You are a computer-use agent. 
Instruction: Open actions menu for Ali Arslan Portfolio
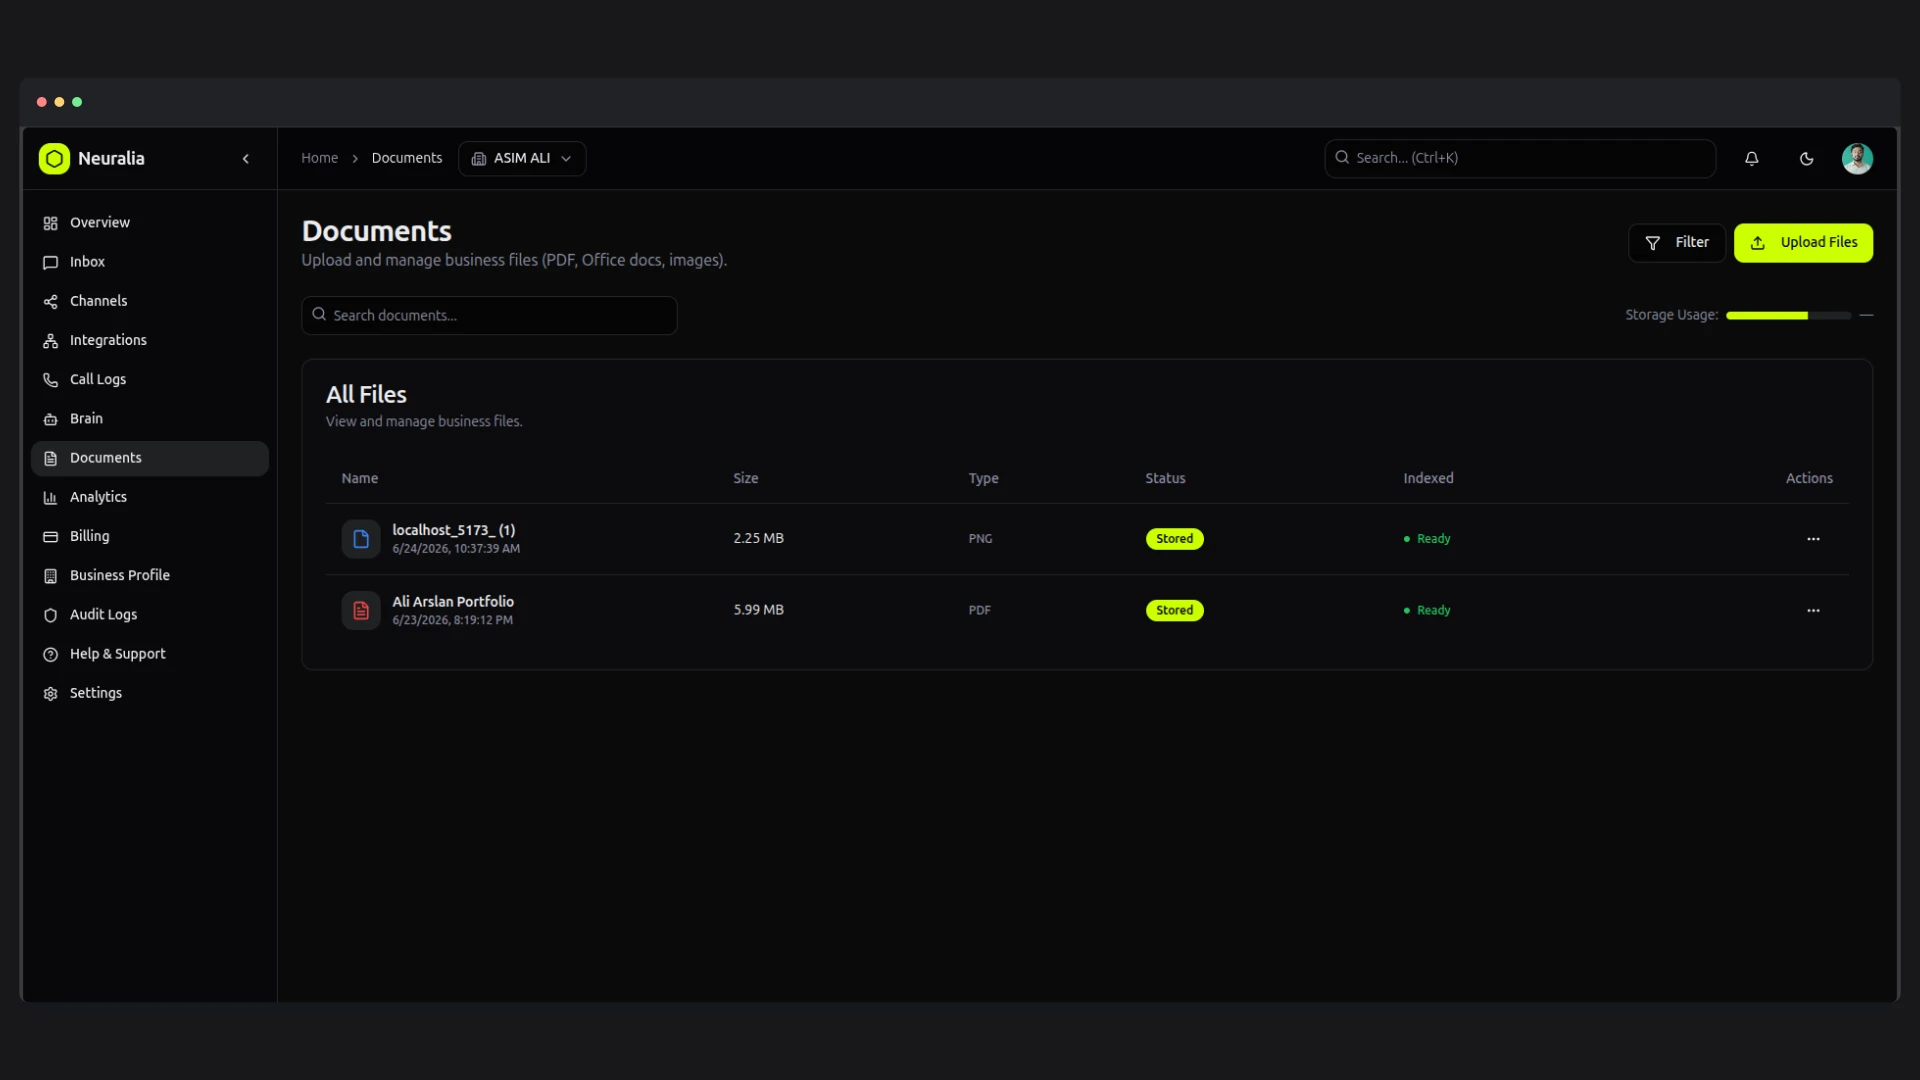(1813, 611)
